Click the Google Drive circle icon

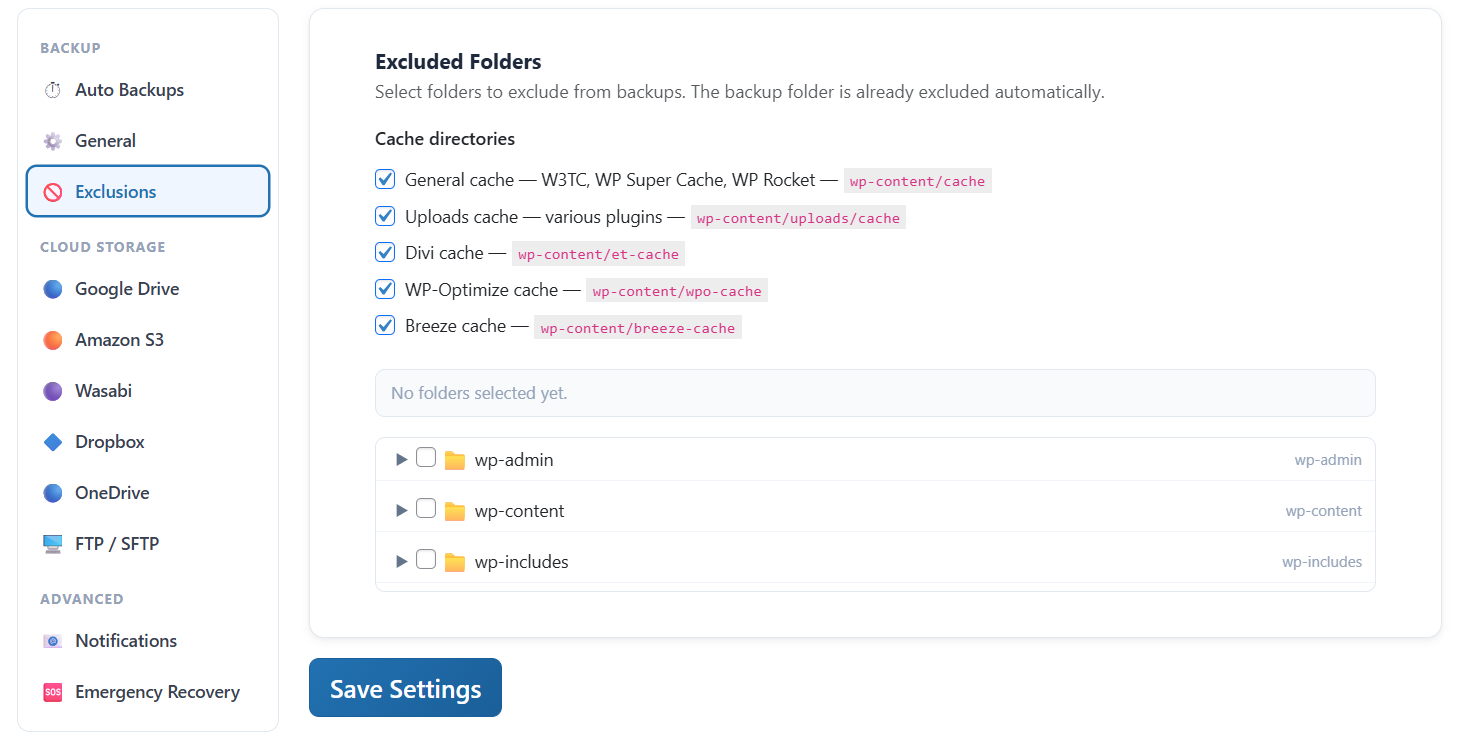tap(53, 289)
